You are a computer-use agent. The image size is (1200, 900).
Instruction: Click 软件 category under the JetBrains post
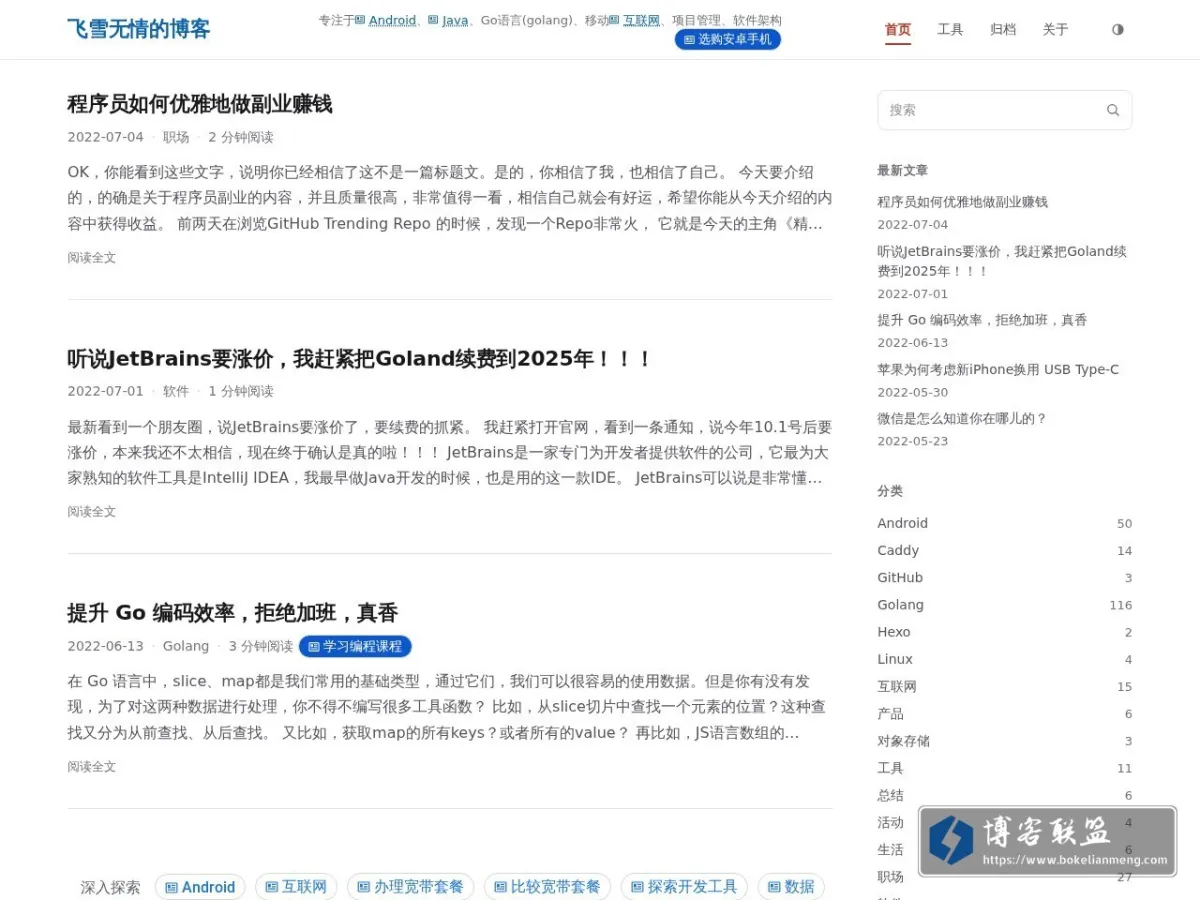(x=176, y=391)
